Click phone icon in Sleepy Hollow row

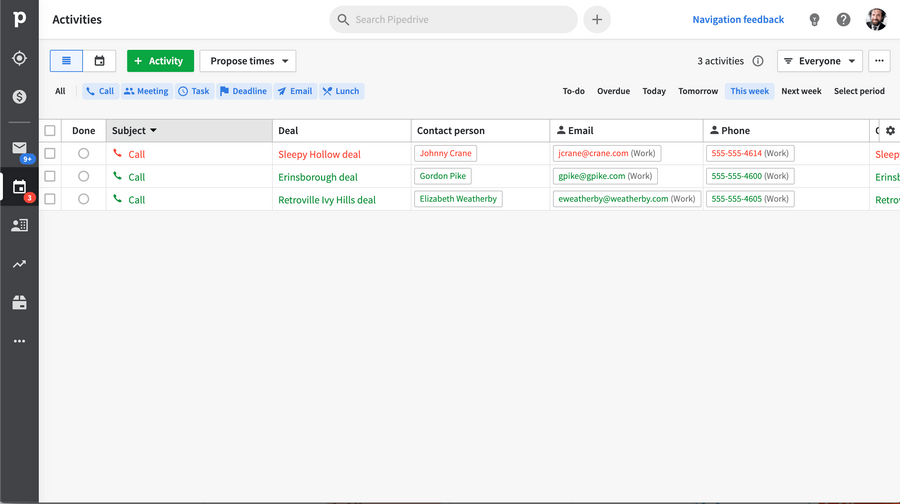tap(118, 153)
